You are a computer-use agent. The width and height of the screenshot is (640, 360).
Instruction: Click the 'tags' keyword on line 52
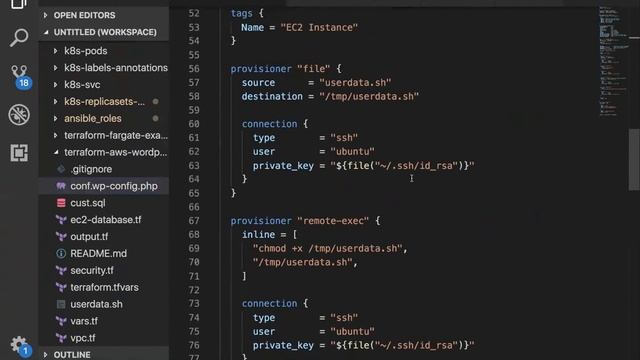click(242, 13)
